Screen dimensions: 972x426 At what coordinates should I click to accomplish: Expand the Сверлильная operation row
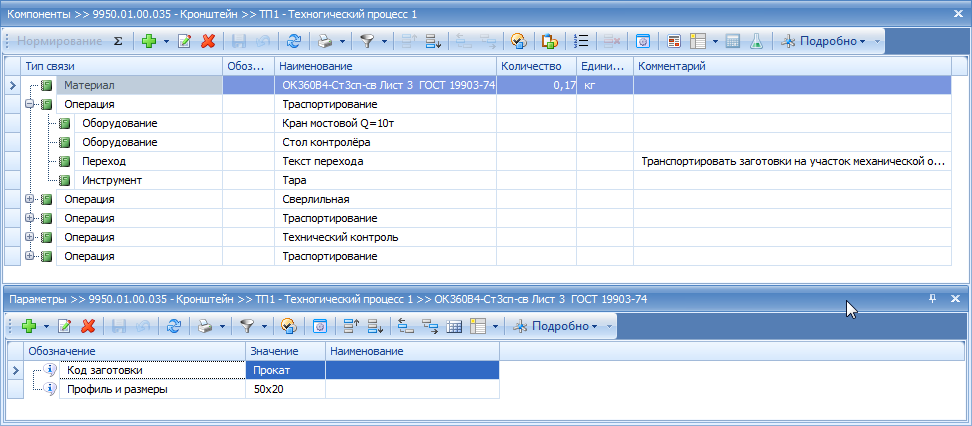click(29, 200)
